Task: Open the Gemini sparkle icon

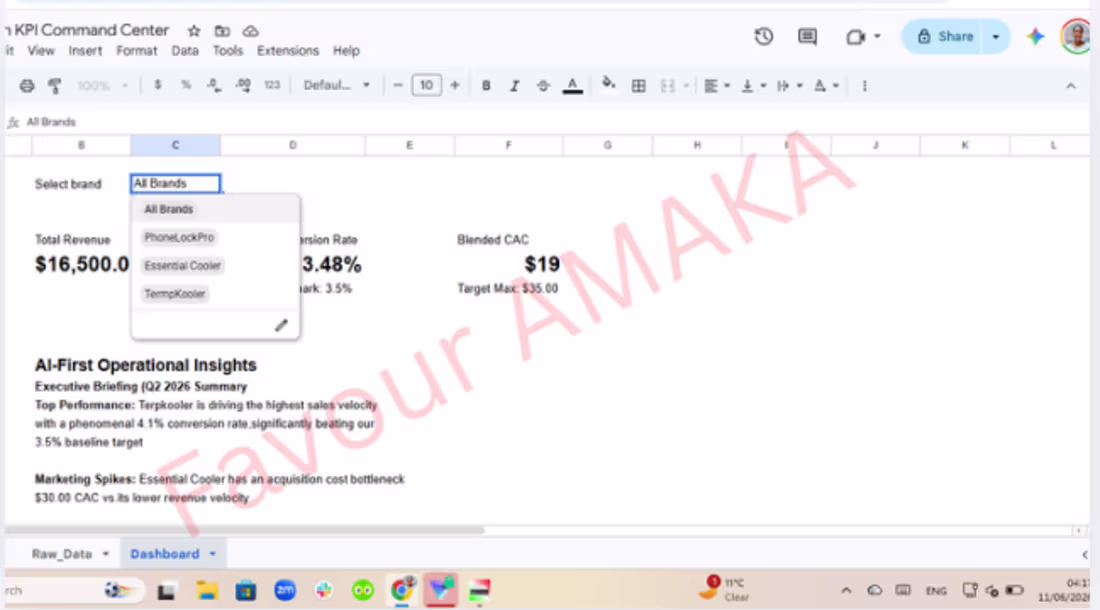Action: pyautogui.click(x=1035, y=36)
